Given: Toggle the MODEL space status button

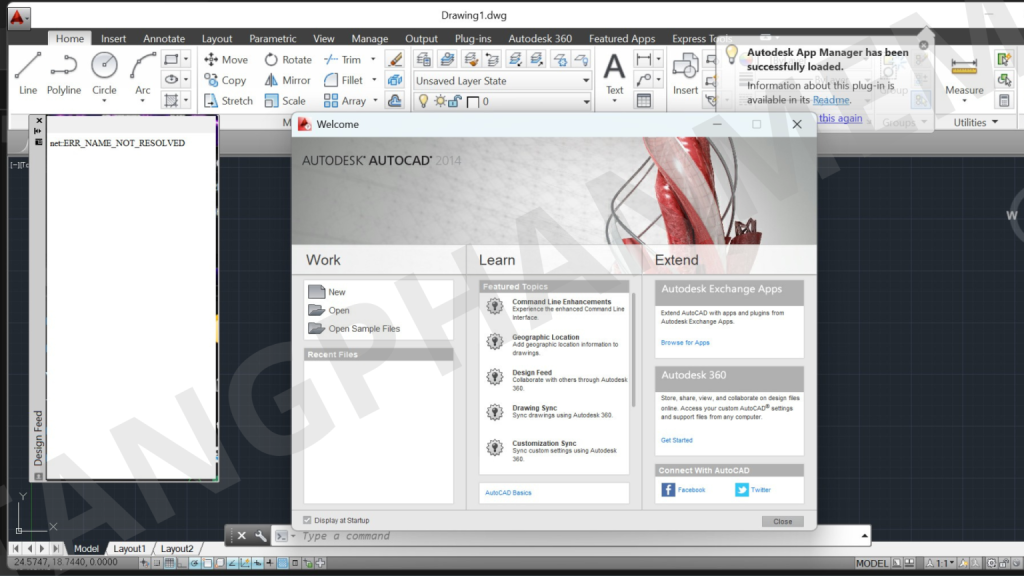Looking at the screenshot, I should (872, 564).
